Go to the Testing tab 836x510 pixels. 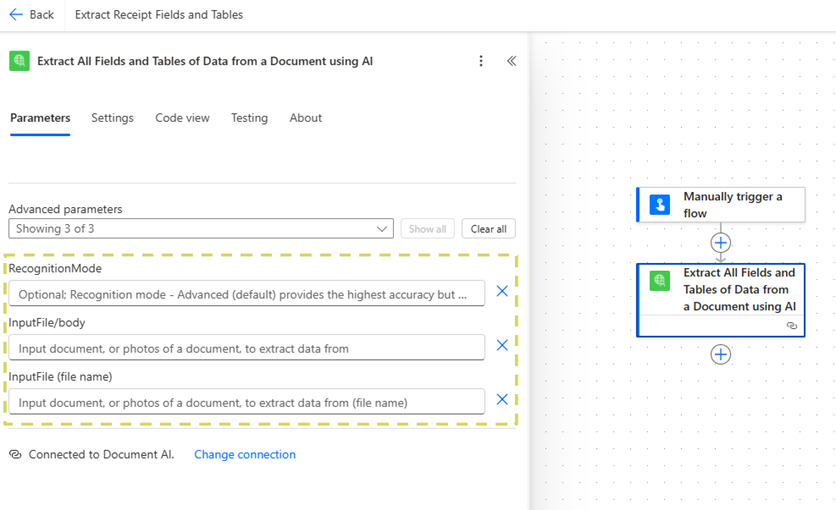(249, 118)
